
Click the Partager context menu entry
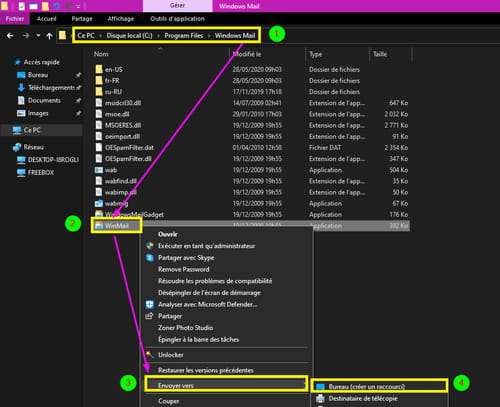170,316
